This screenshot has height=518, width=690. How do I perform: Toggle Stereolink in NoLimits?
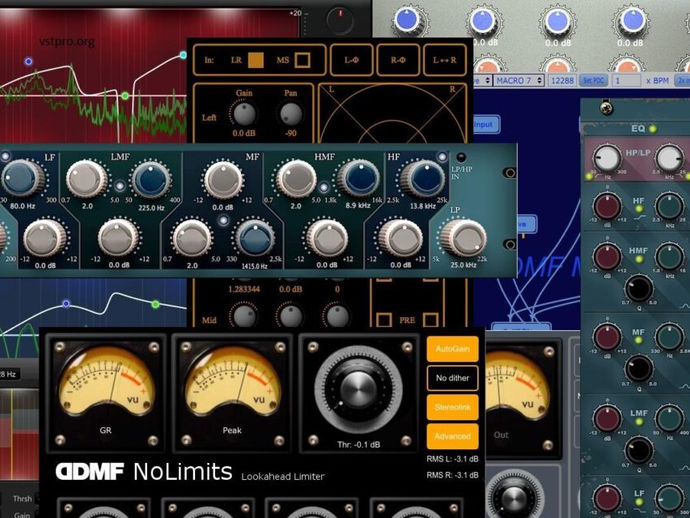tap(452, 407)
